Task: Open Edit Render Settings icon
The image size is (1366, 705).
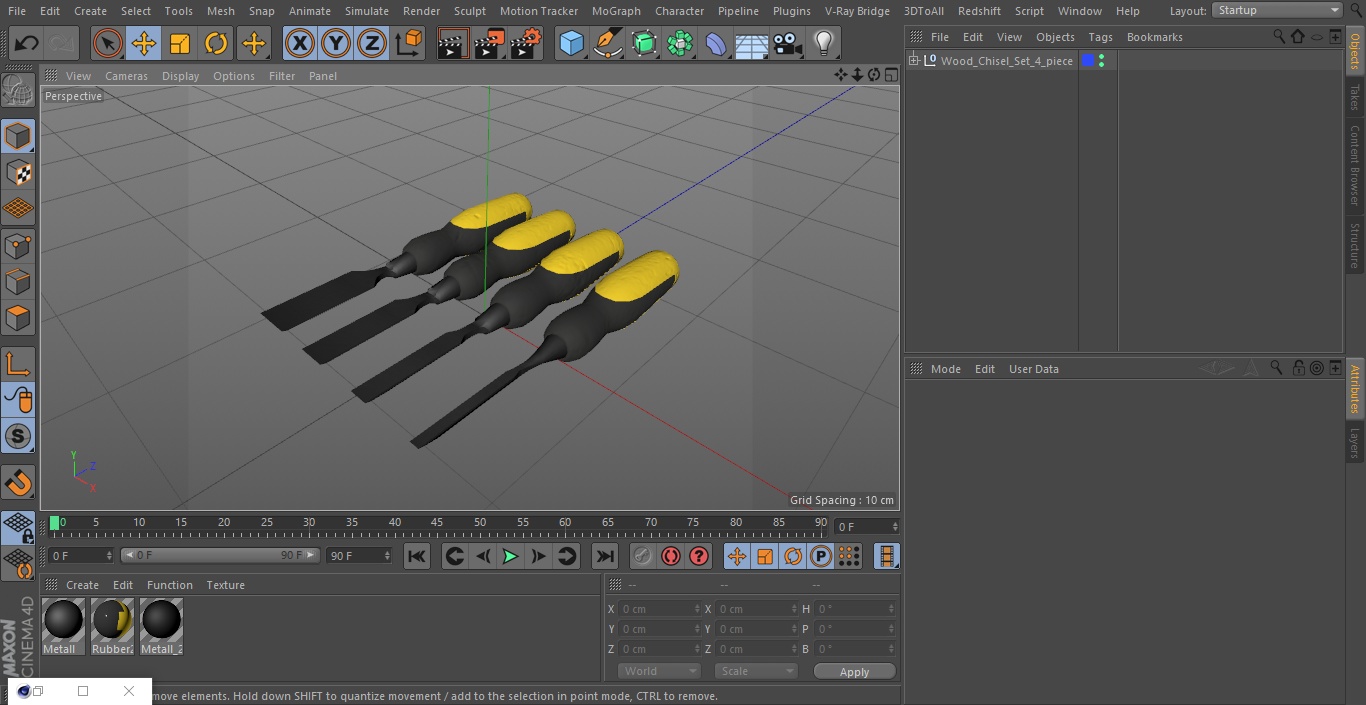Action: pos(526,44)
